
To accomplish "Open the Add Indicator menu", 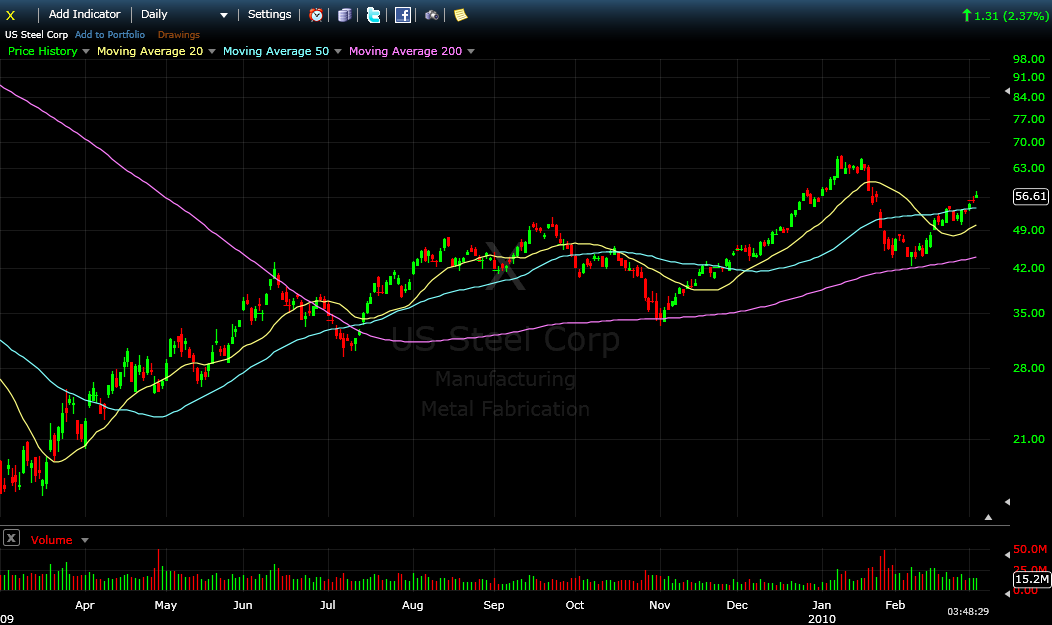I will point(85,14).
